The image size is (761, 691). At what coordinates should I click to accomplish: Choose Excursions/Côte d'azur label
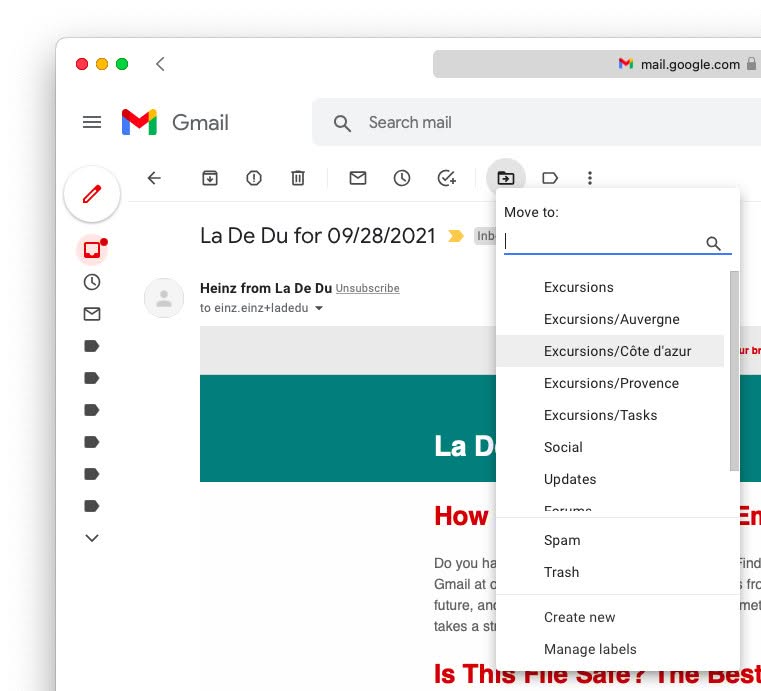(x=610, y=351)
